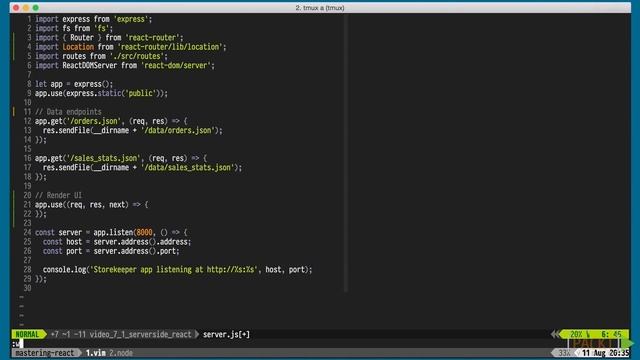Select the 1.vim tmux window tab
Viewport: 640px width, 360px height.
point(96,353)
